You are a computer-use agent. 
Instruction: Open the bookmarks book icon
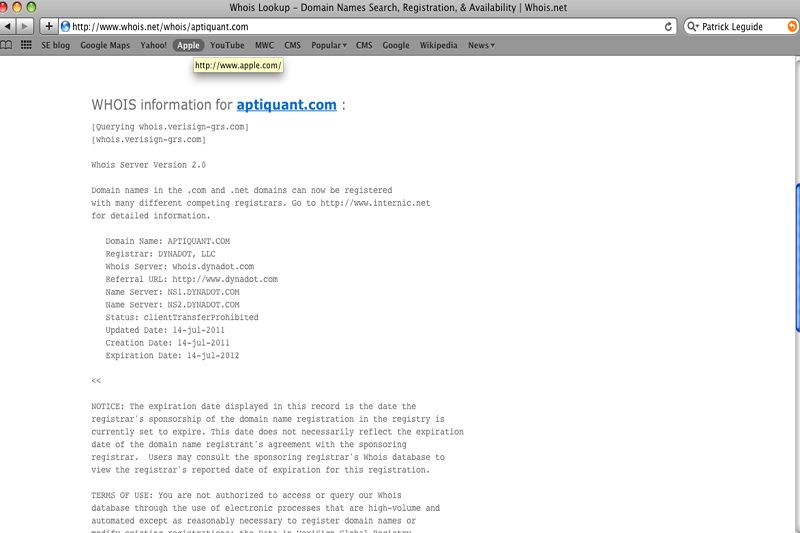[x=6, y=45]
